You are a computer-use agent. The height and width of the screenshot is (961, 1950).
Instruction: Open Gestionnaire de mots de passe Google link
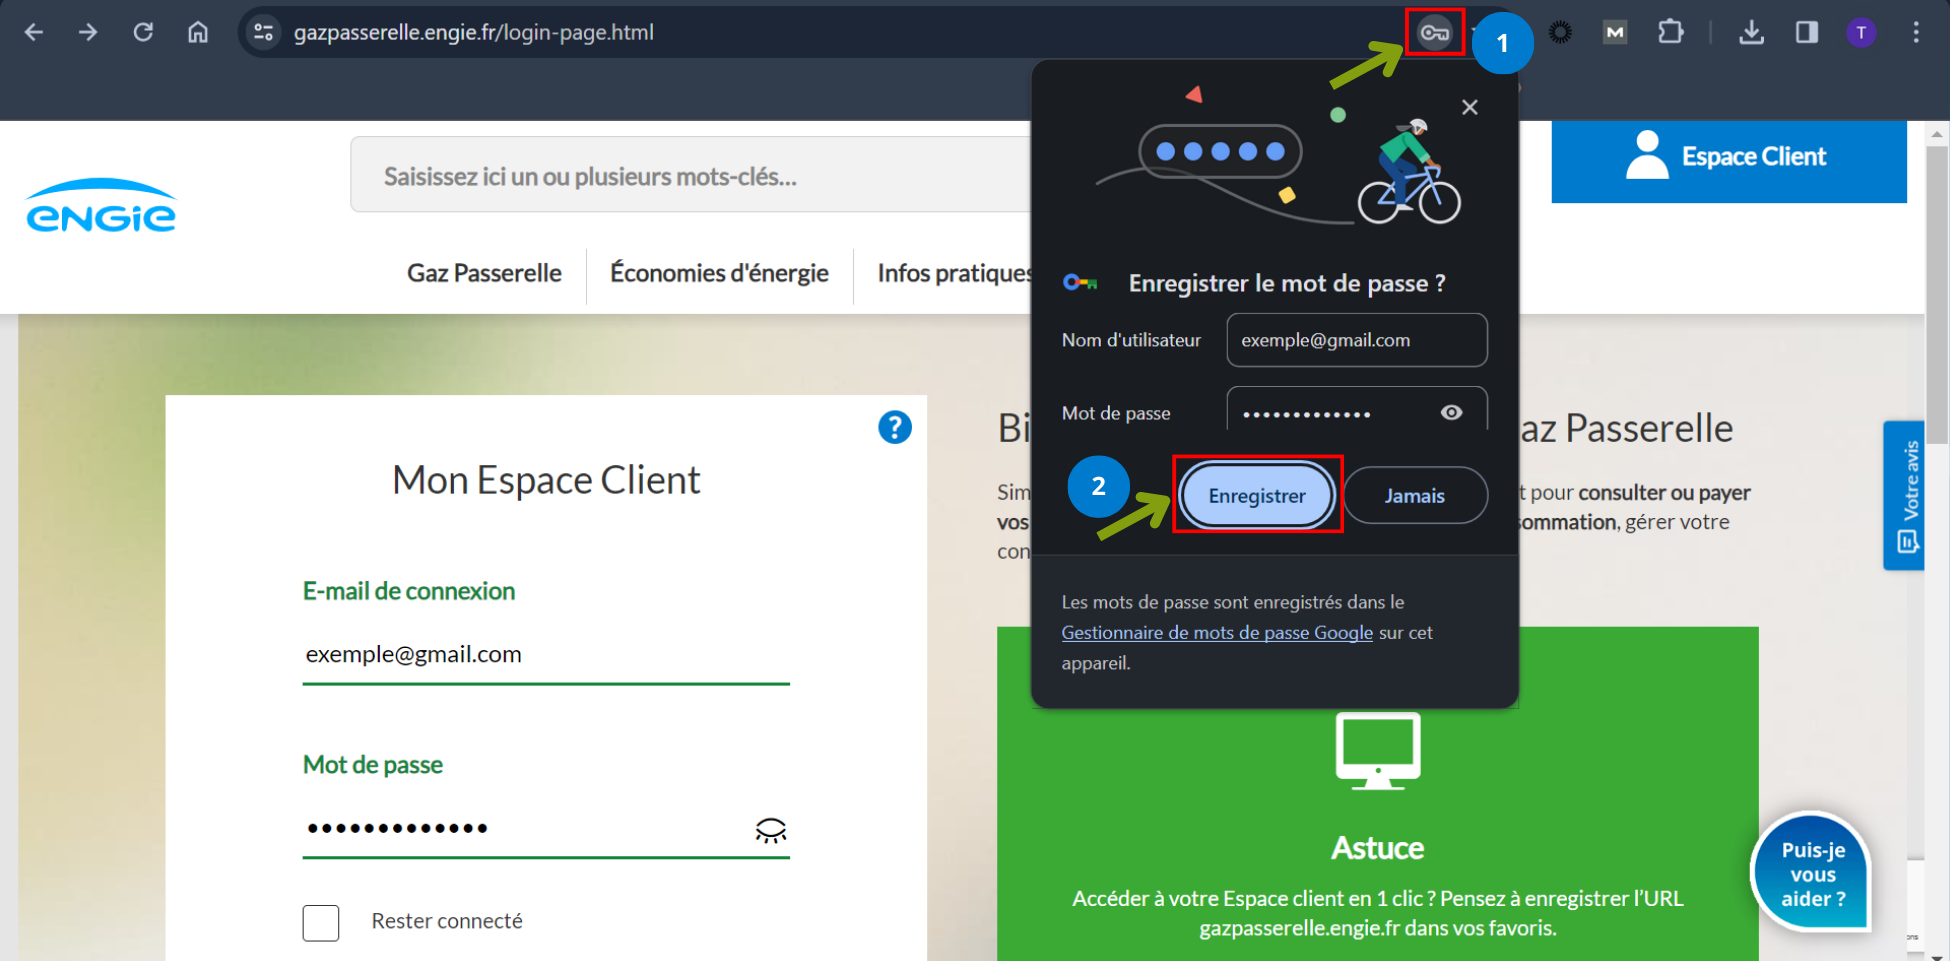pos(1216,633)
